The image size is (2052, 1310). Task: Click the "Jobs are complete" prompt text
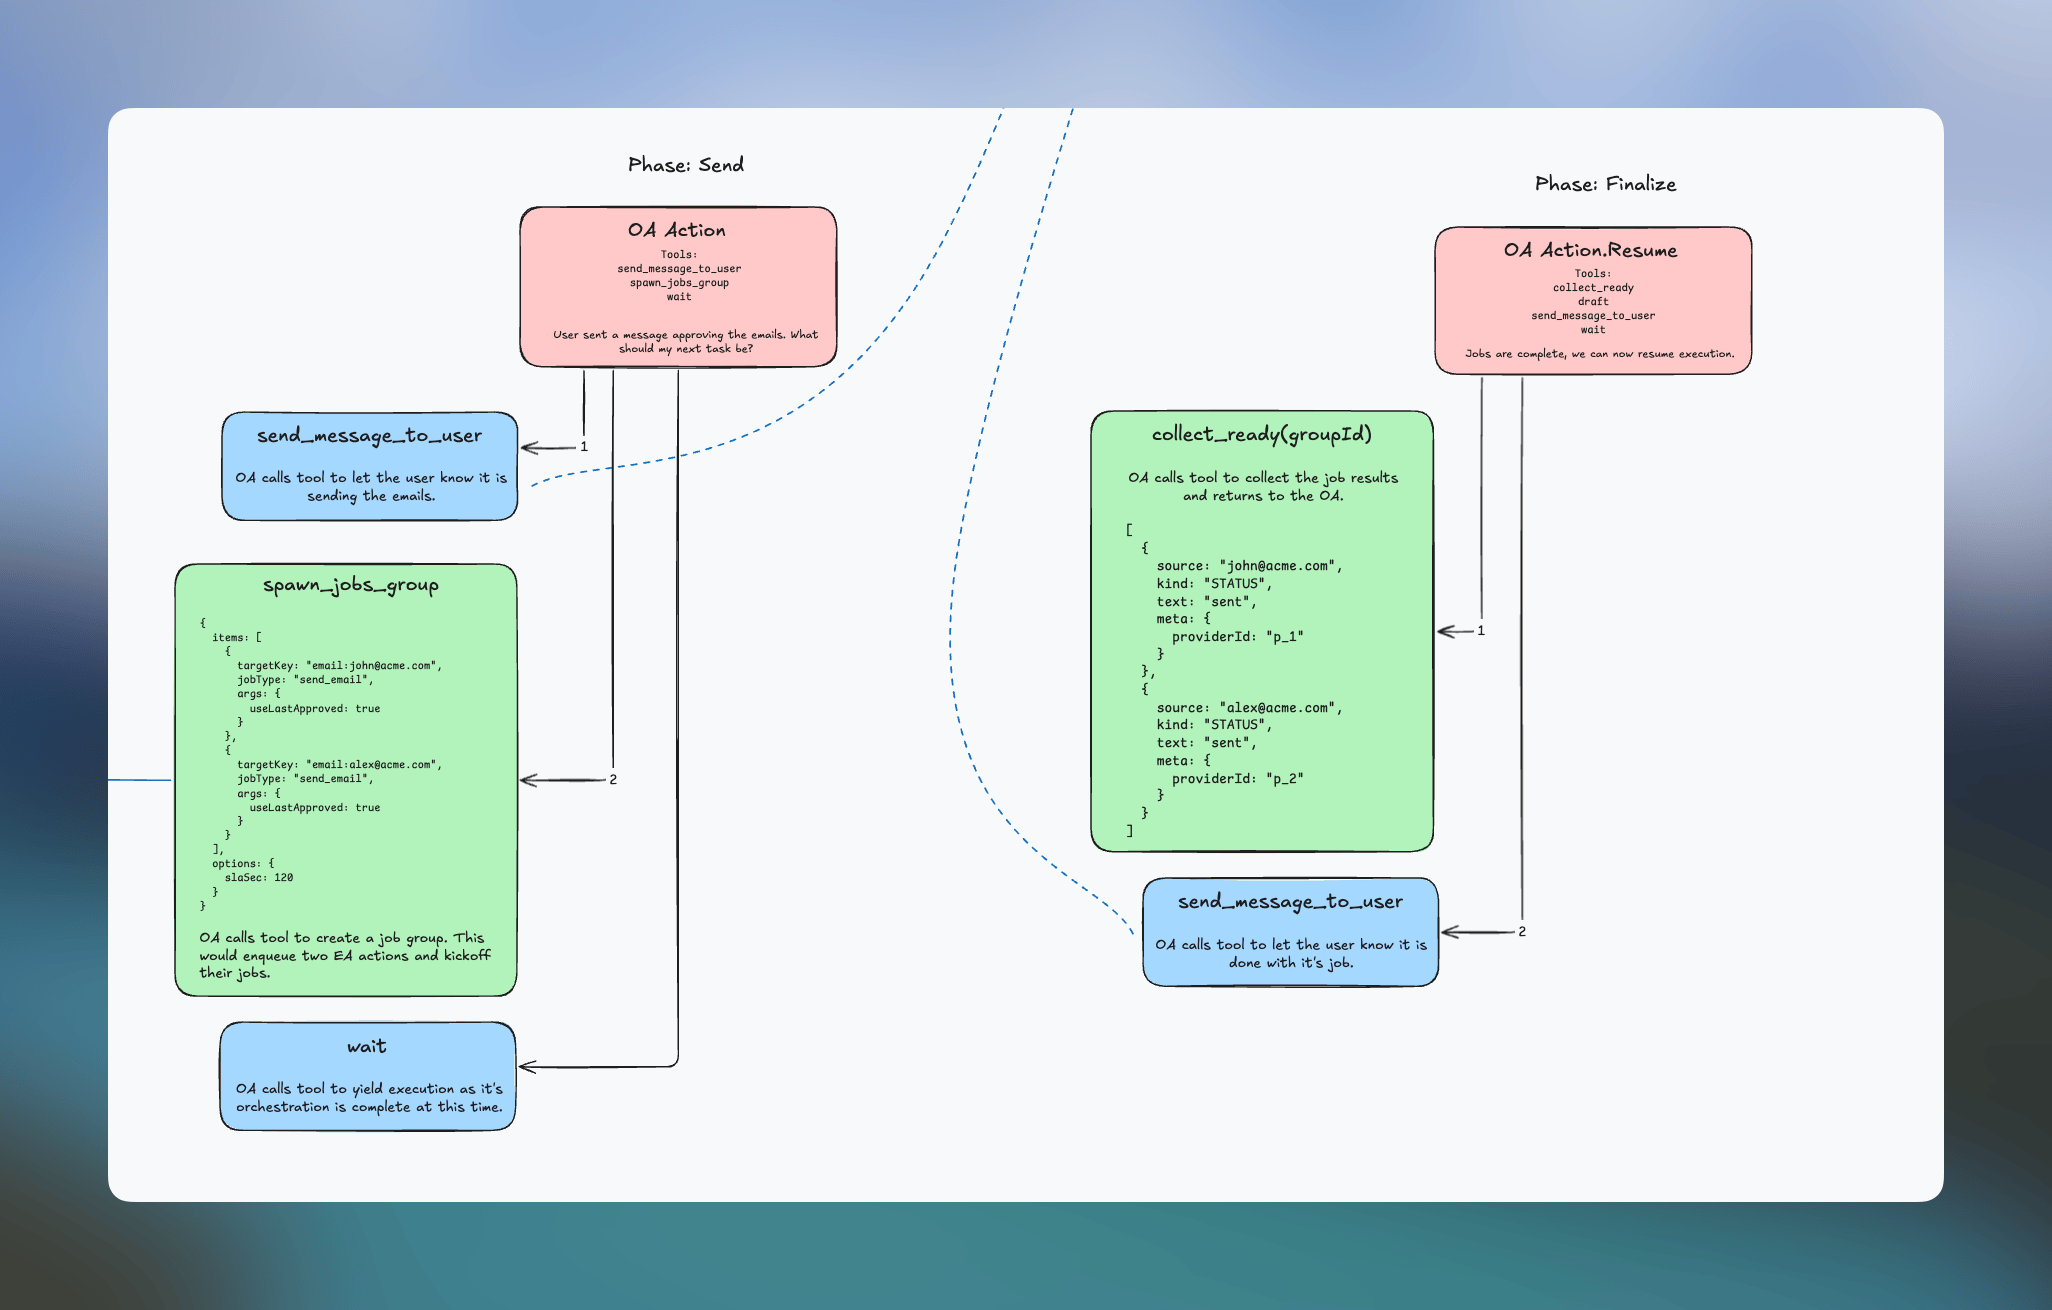coord(1599,354)
